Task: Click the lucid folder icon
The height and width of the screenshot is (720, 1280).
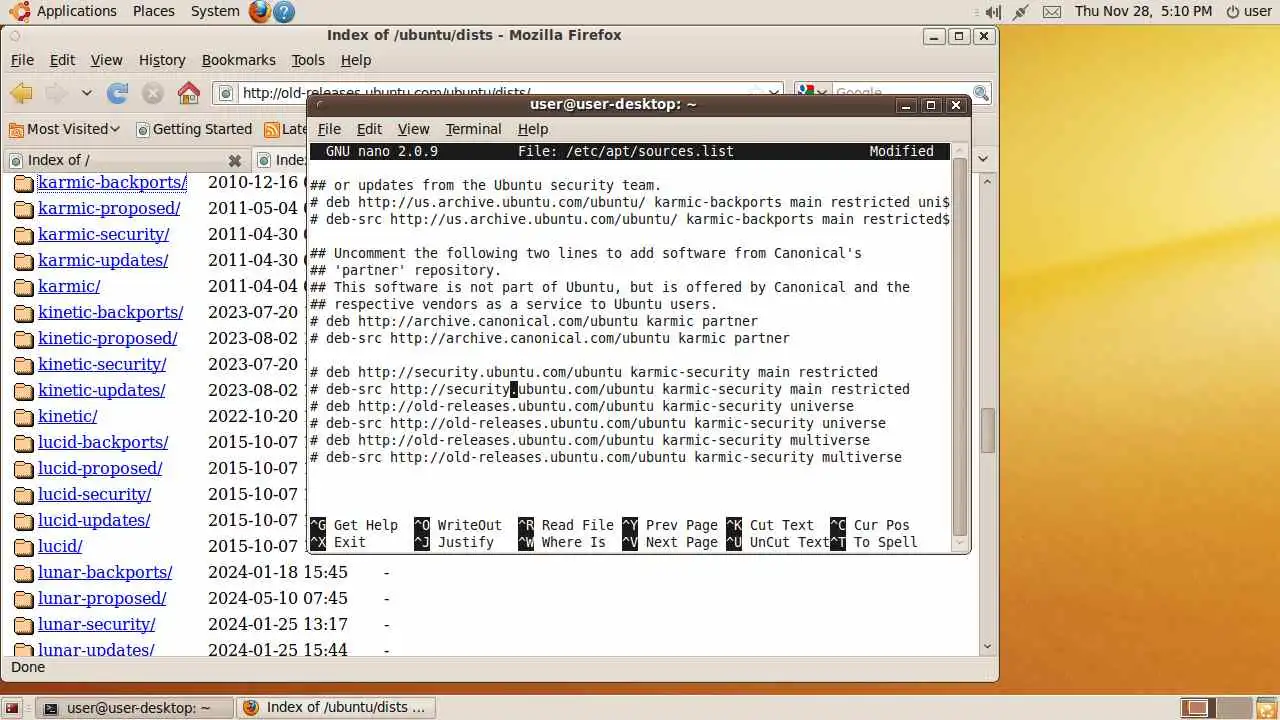Action: (23, 547)
